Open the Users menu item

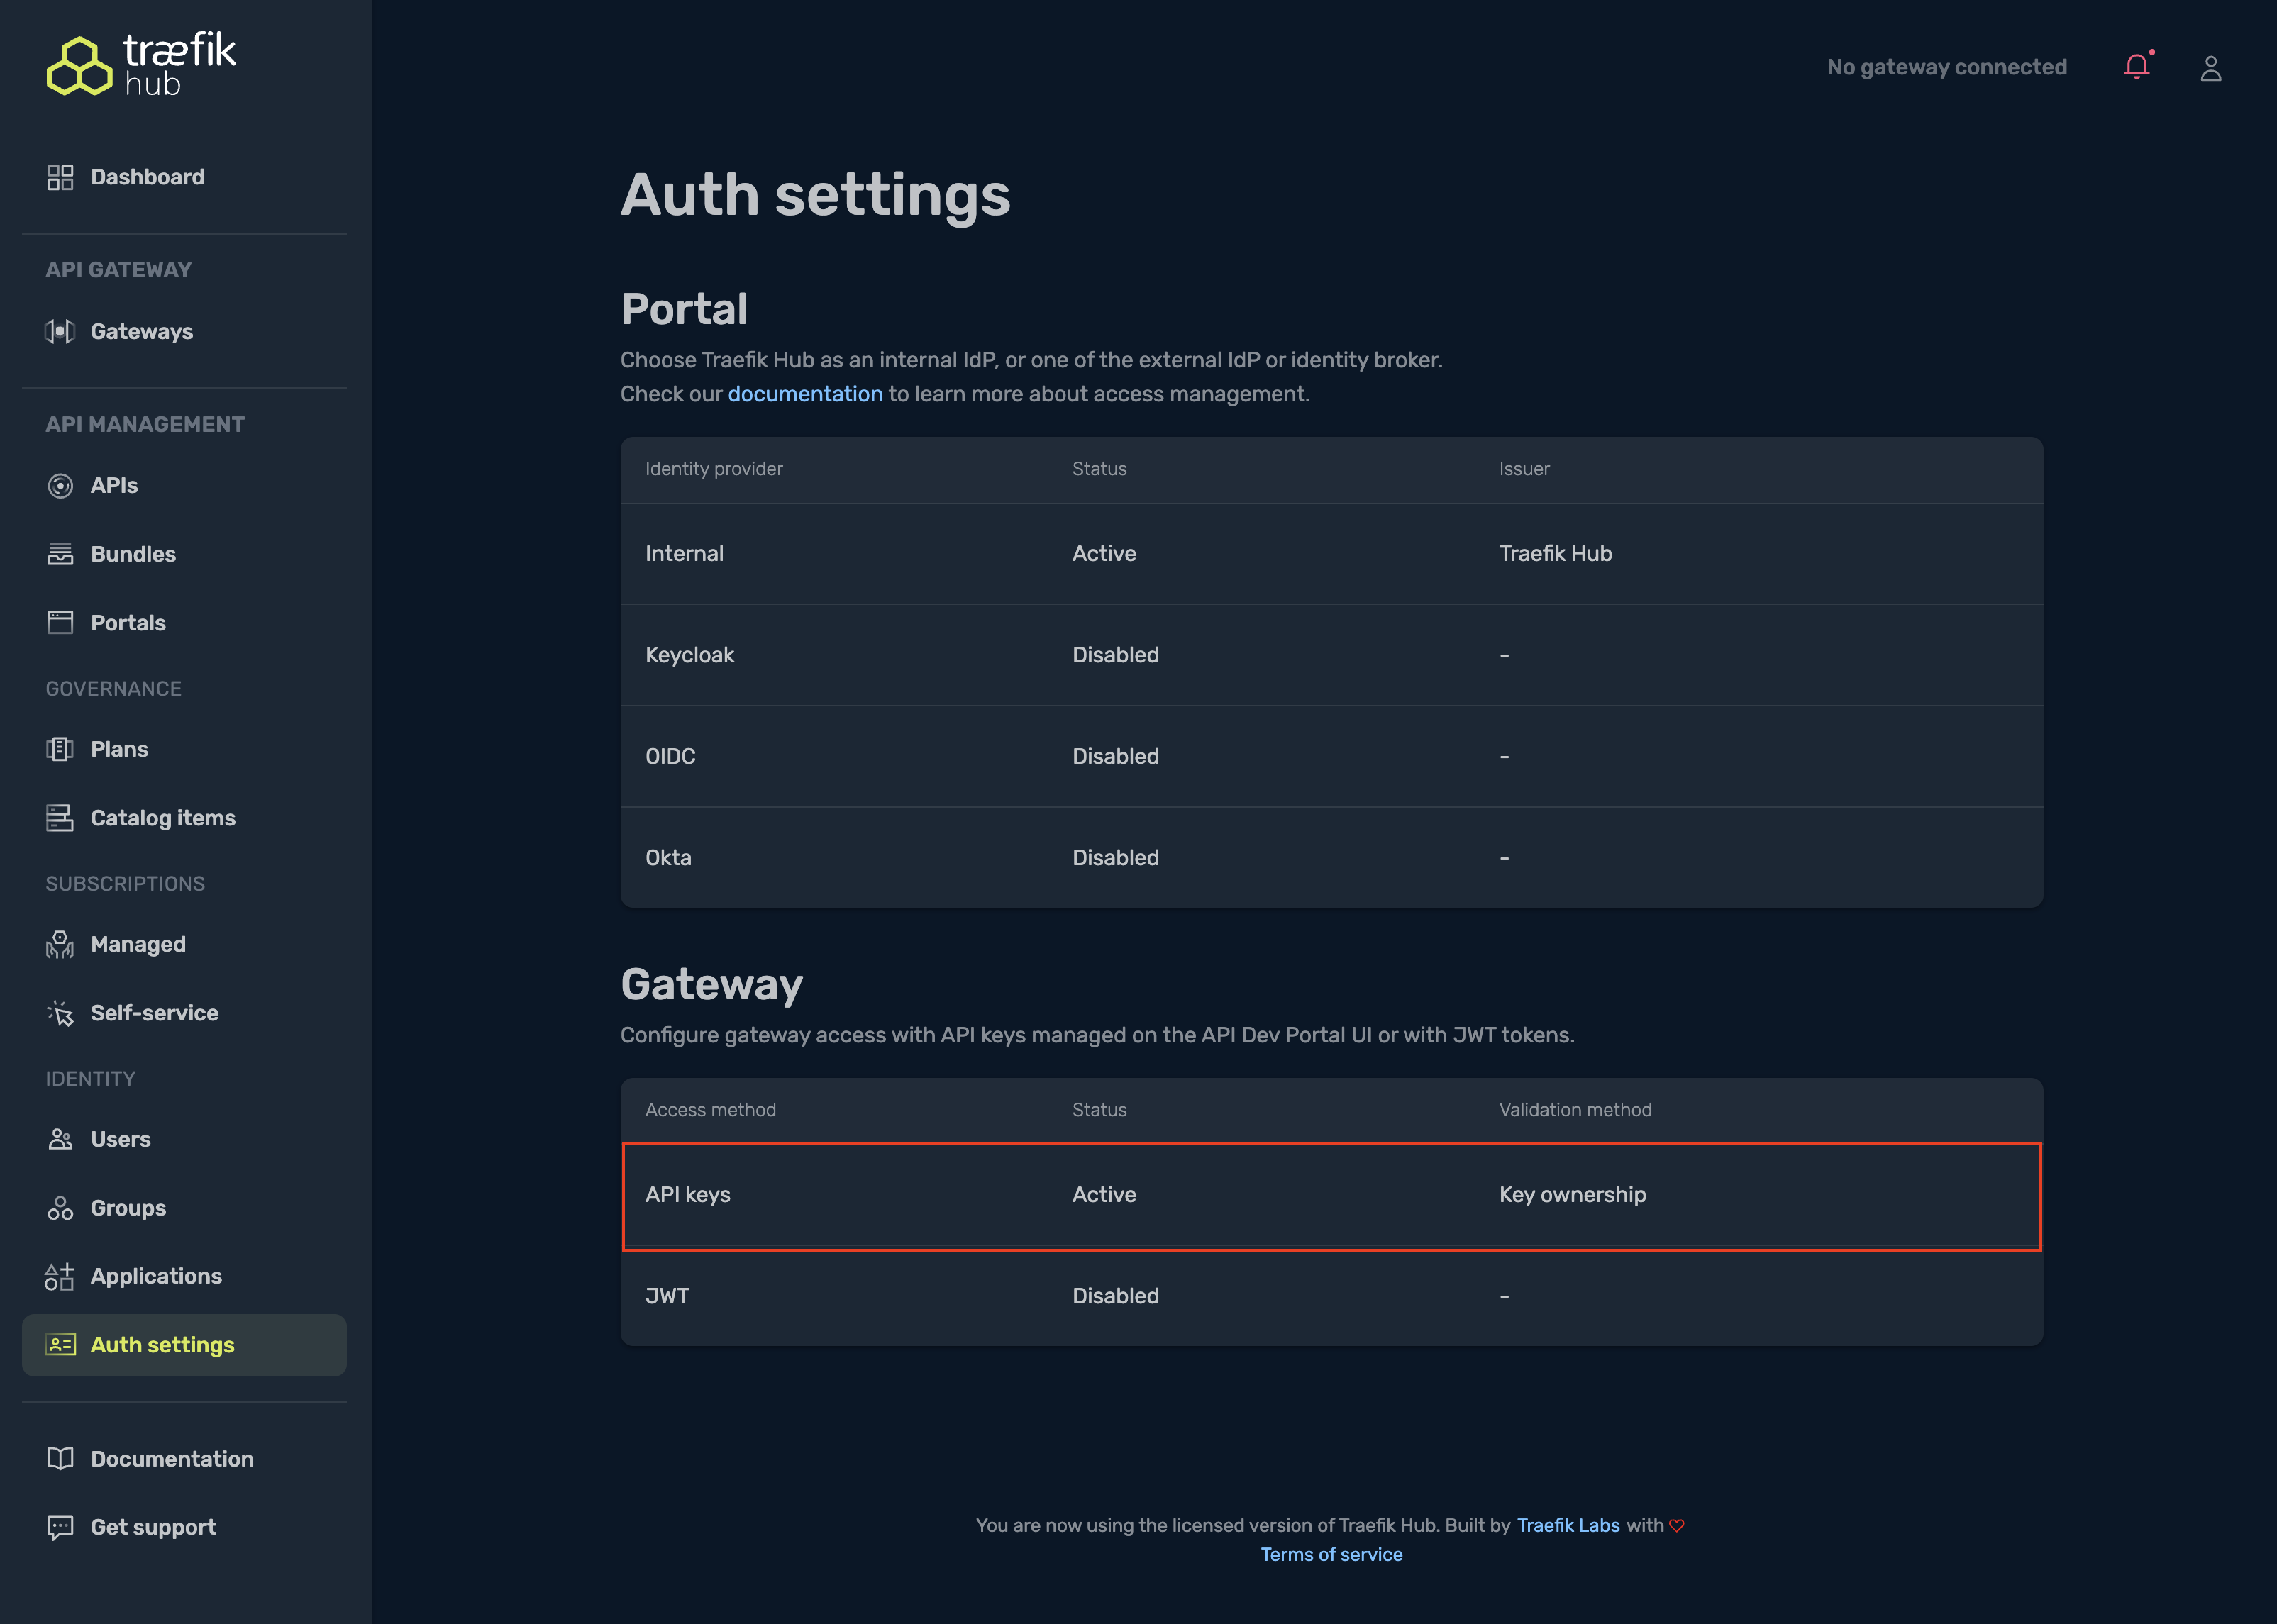point(120,1139)
